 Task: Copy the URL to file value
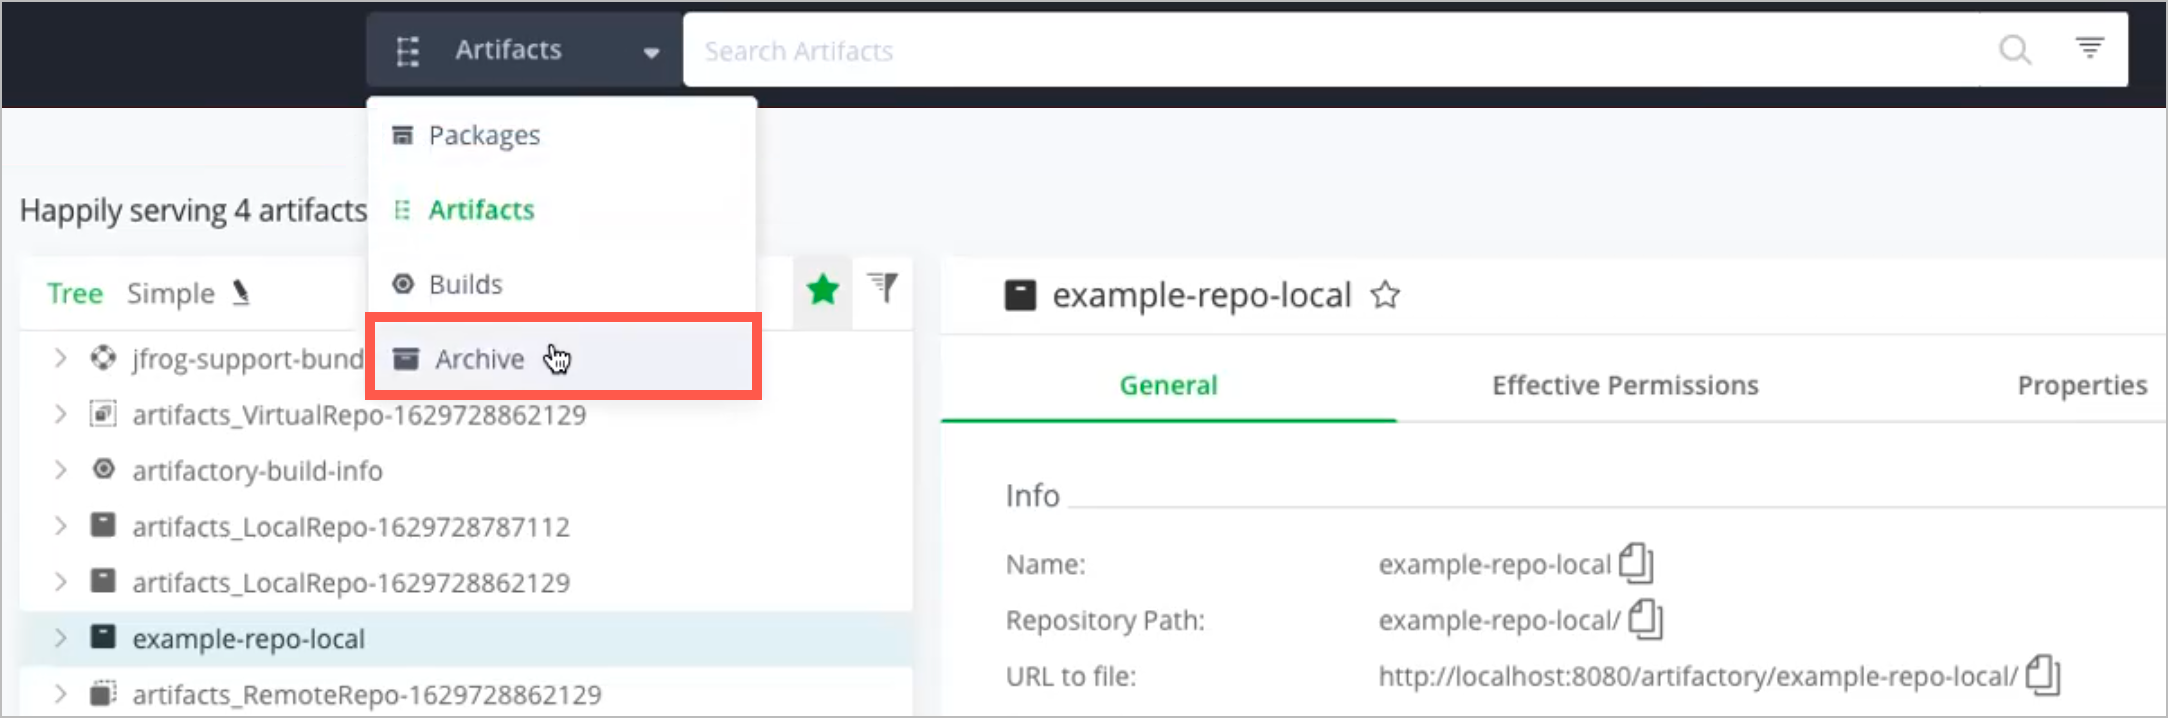[x=2043, y=675]
